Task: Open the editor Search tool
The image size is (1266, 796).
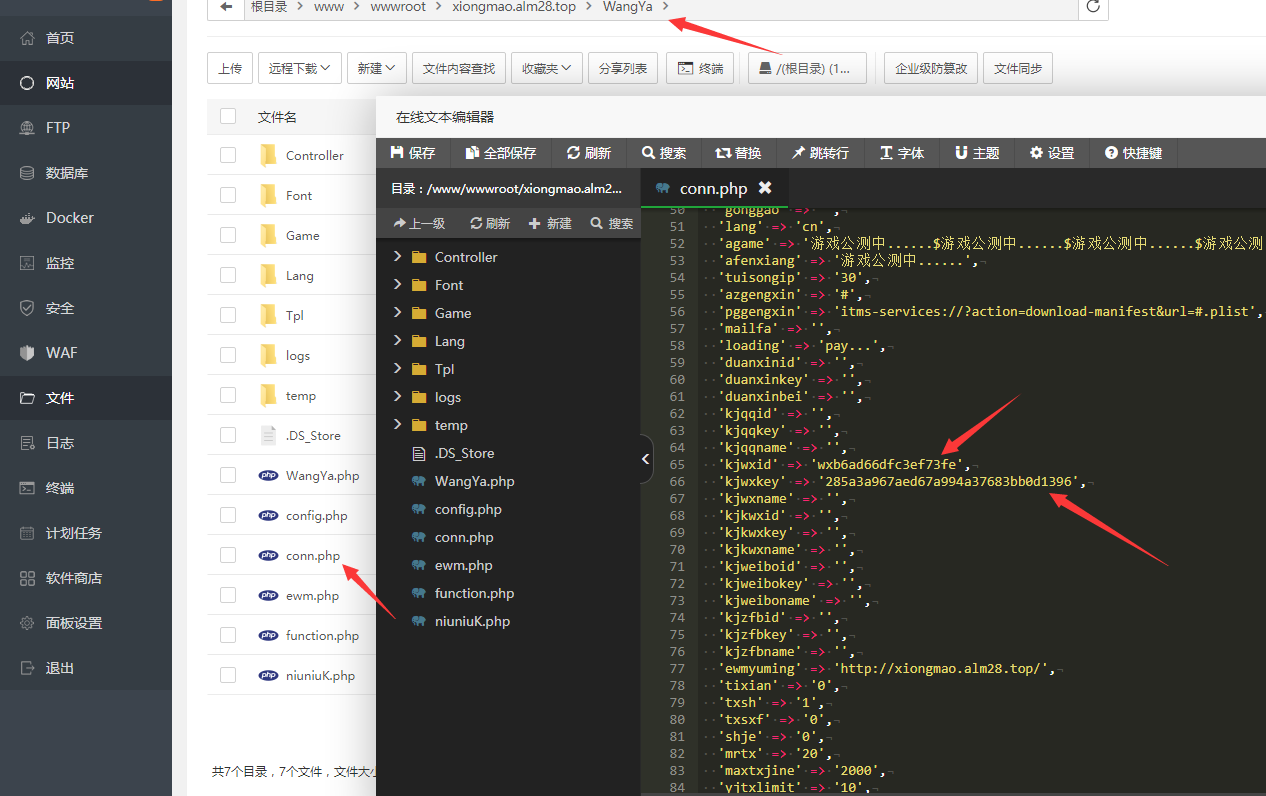Action: click(x=664, y=153)
